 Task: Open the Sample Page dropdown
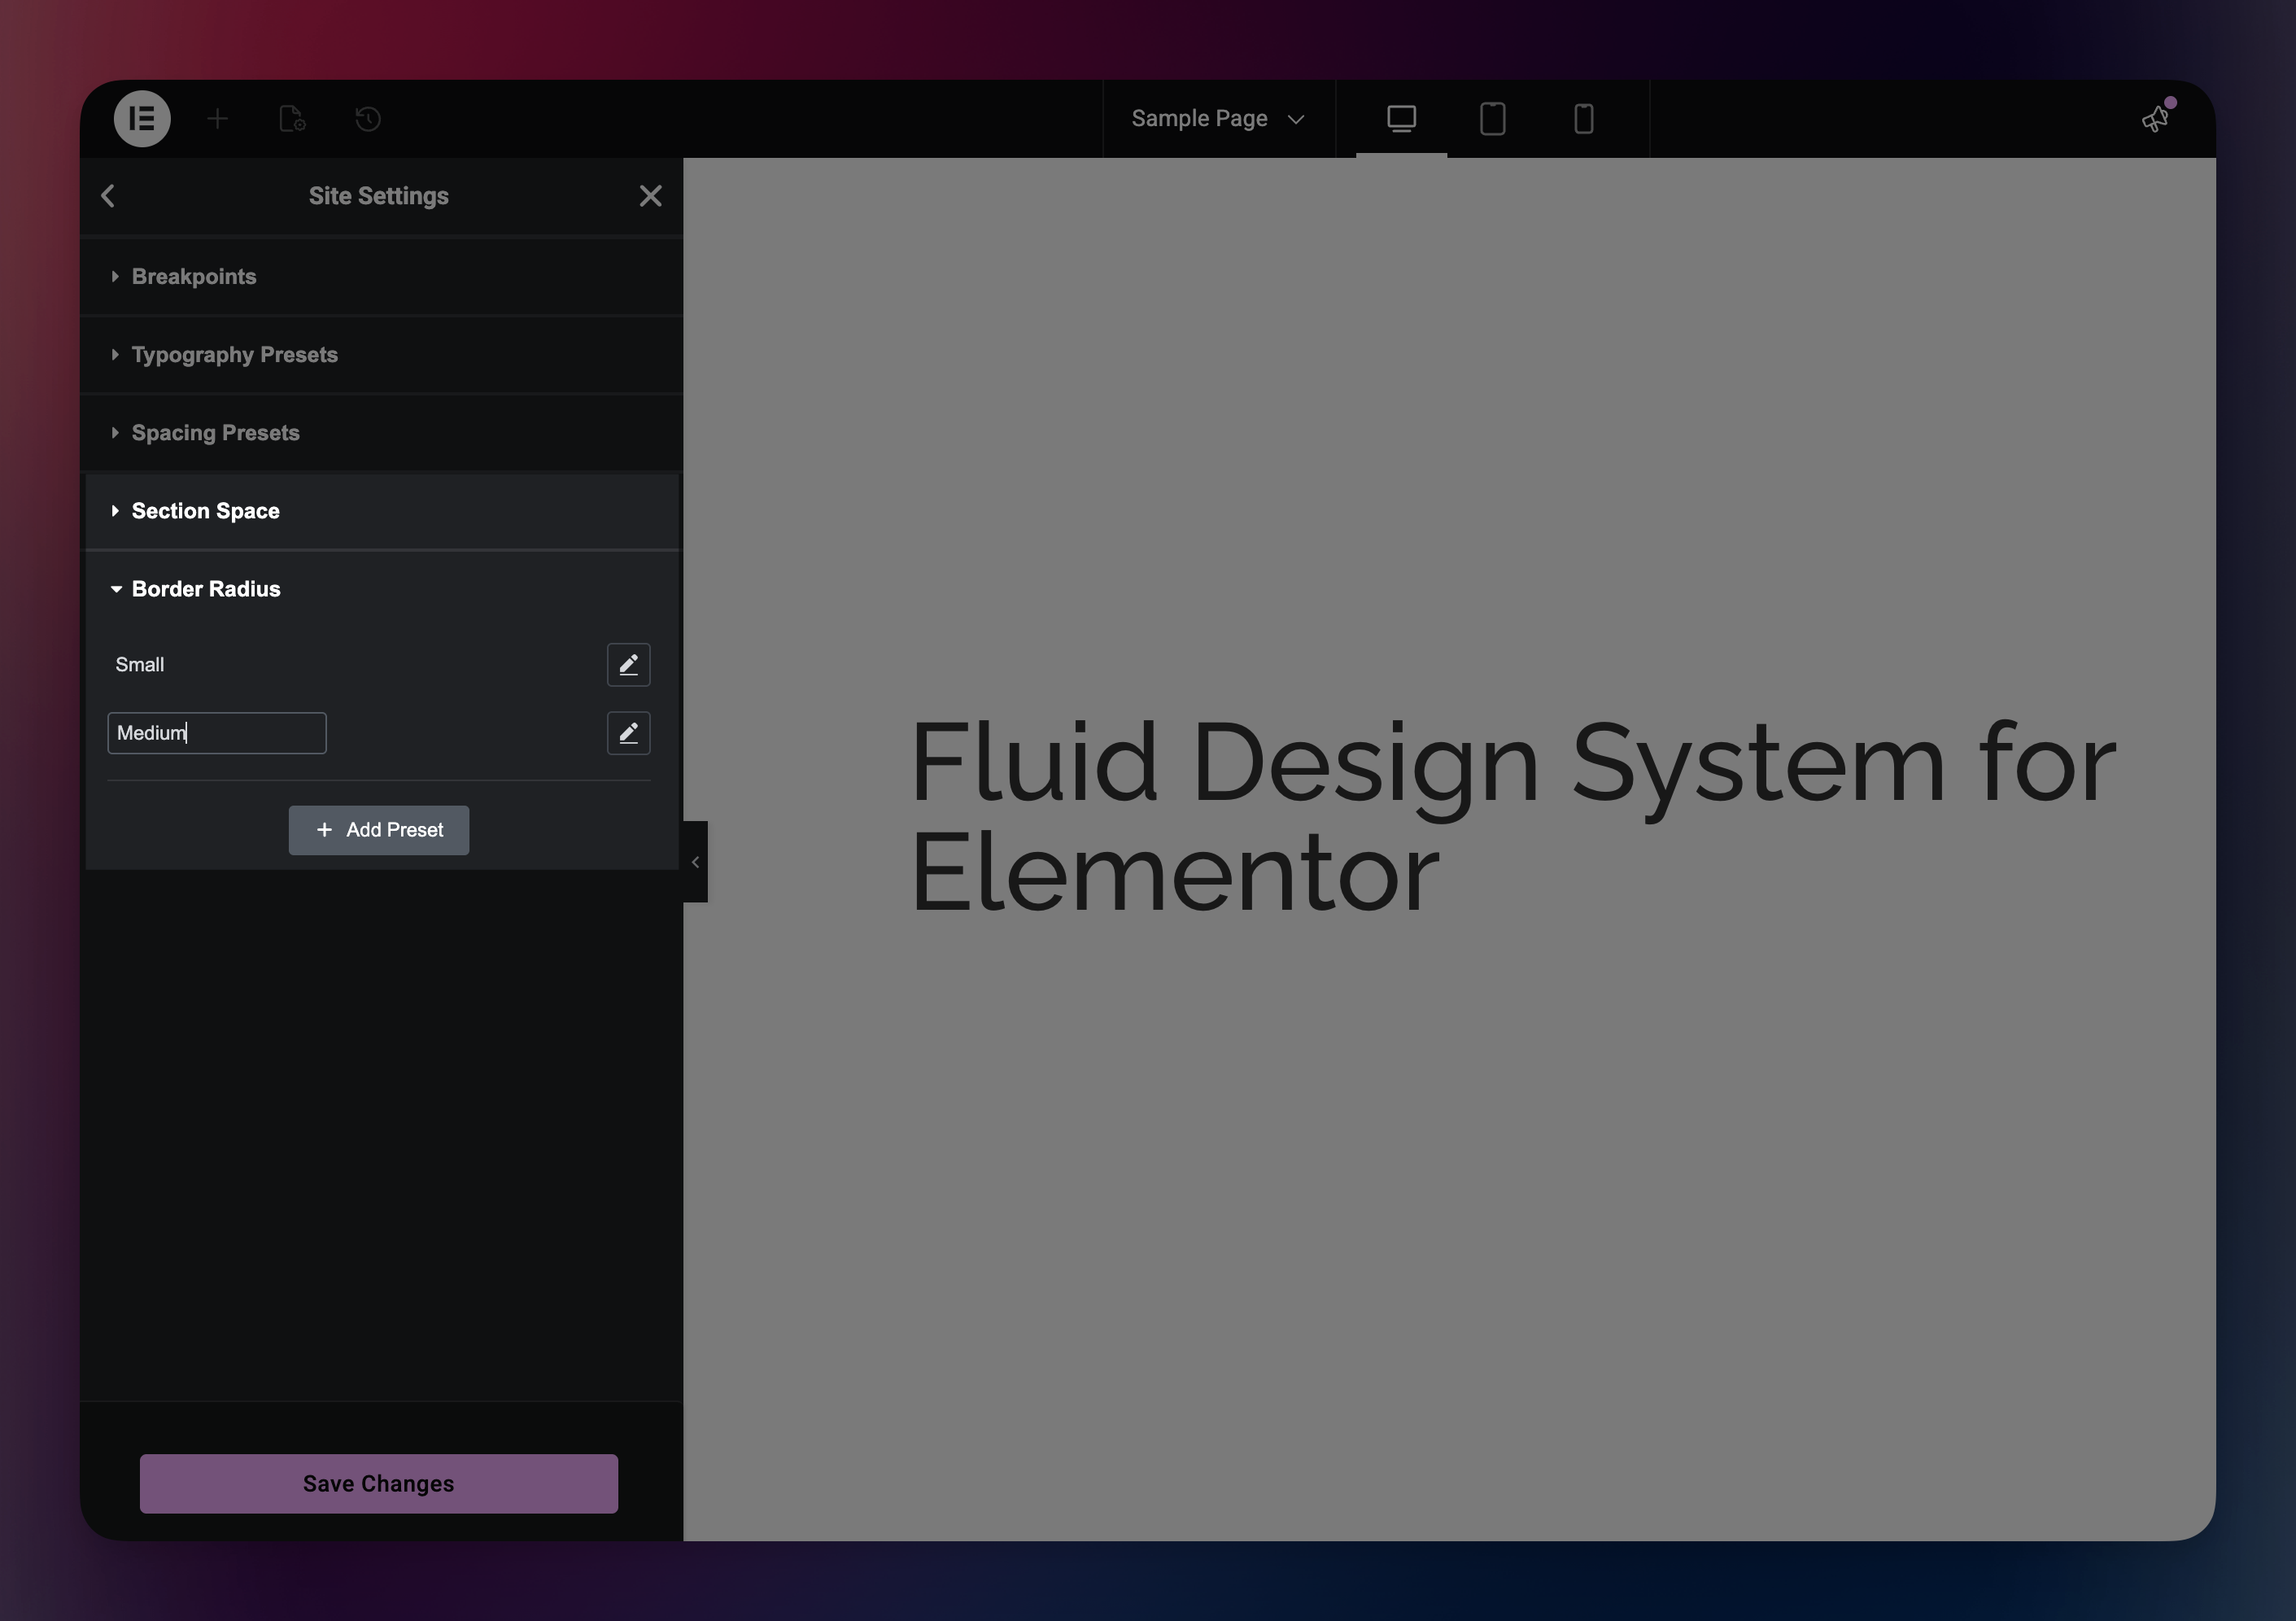coord(1217,119)
